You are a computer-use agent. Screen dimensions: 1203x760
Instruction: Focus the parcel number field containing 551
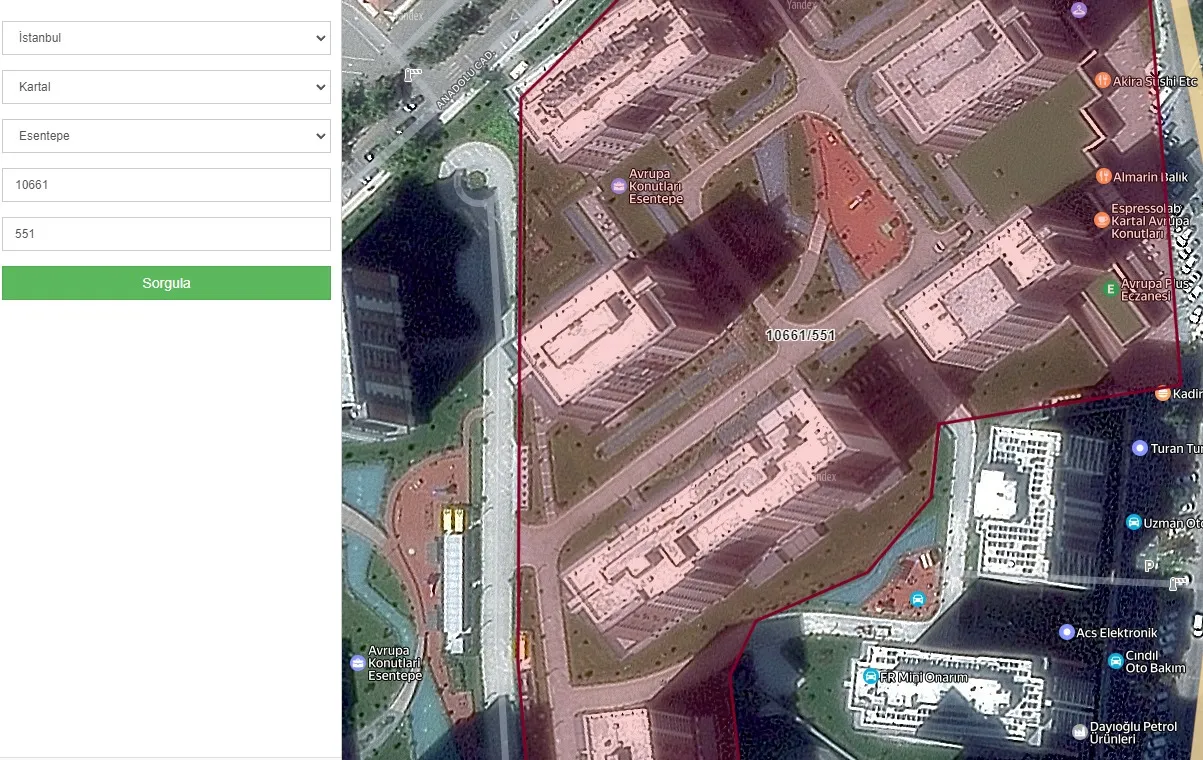(166, 234)
